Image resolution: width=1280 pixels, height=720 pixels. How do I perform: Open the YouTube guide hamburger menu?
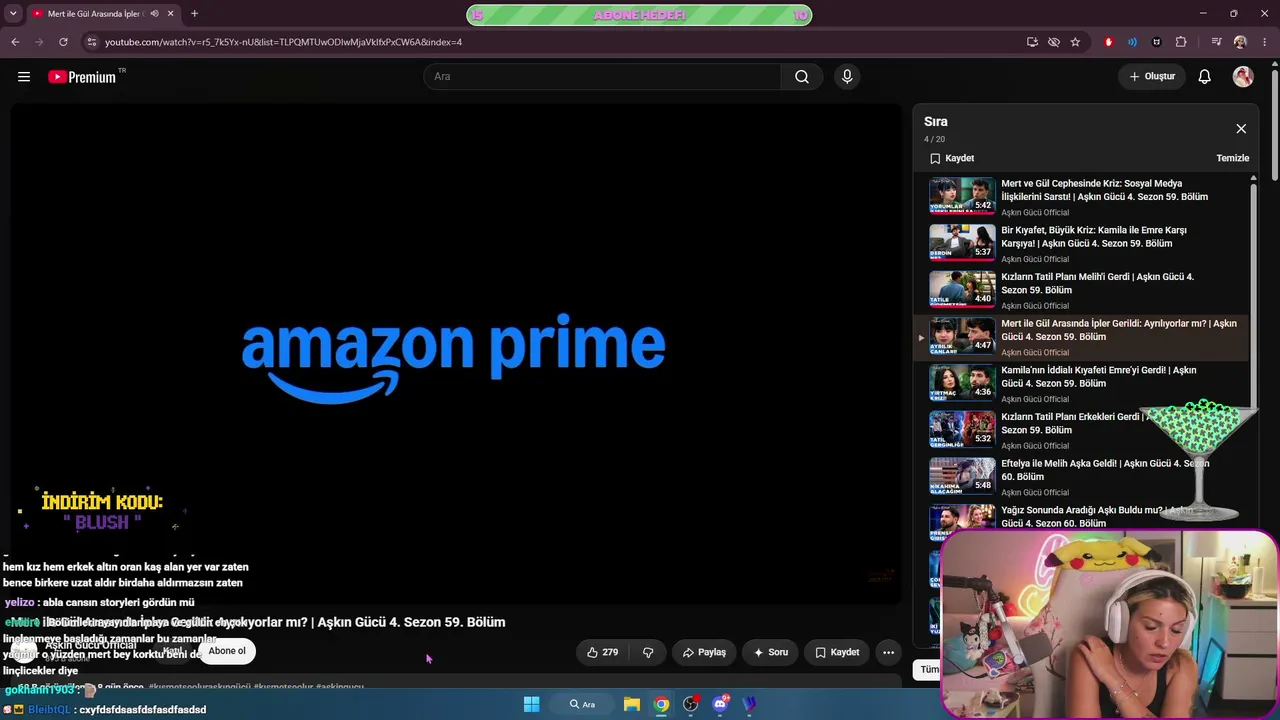24,77
